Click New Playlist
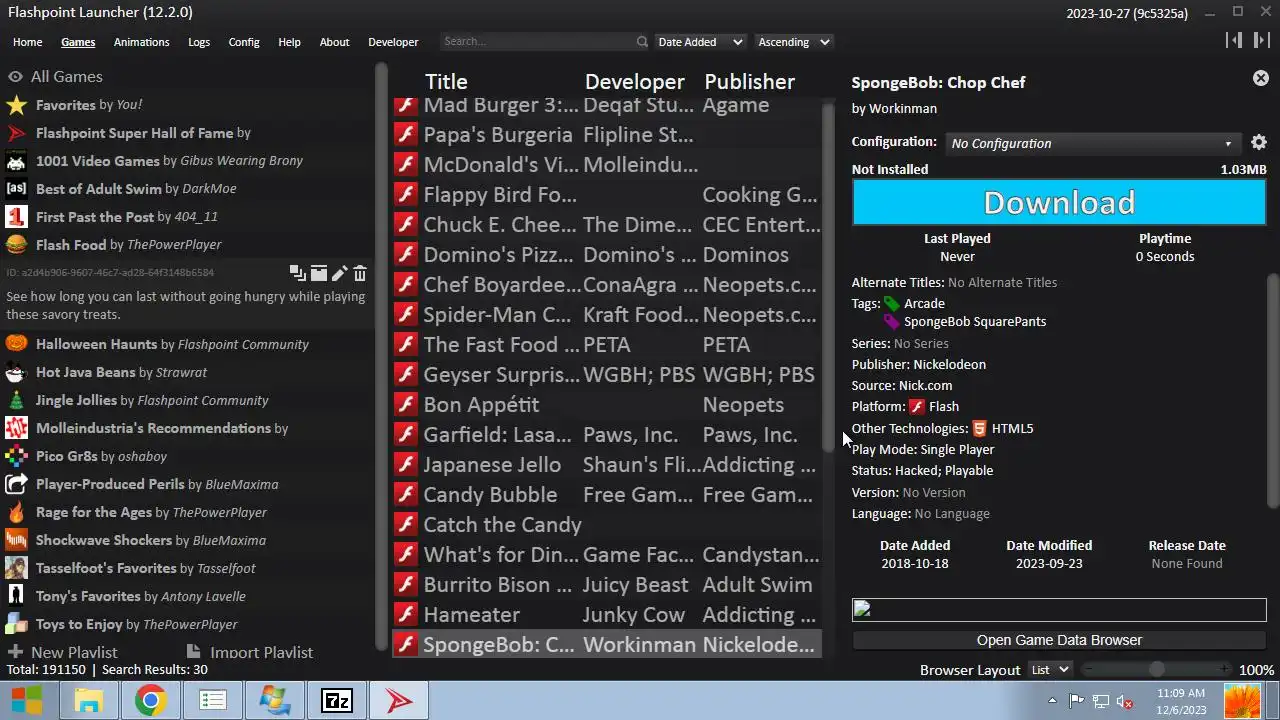This screenshot has width=1280, height=720. coord(63,652)
